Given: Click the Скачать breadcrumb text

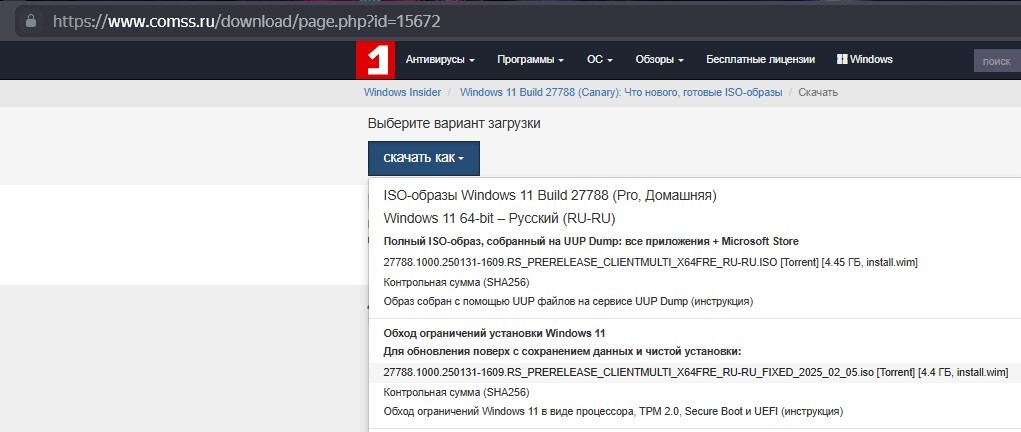Looking at the screenshot, I should click(818, 93).
